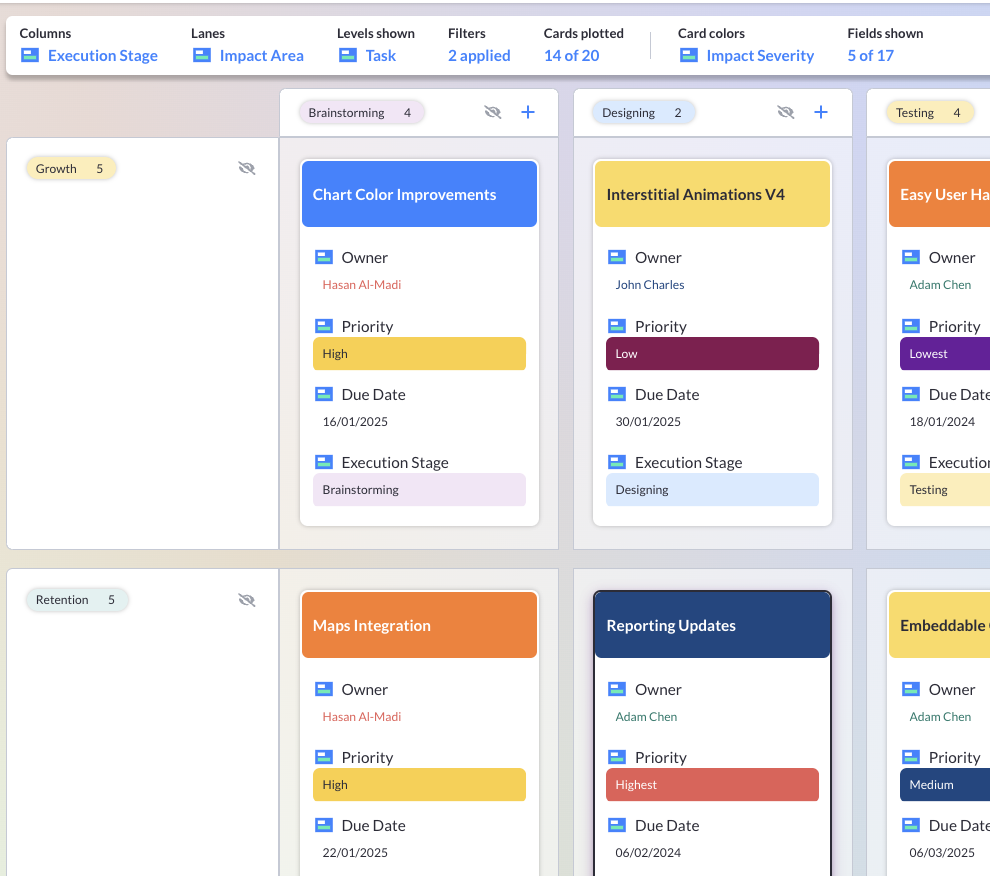Viewport: 990px width, 876px height.
Task: Add a card to the Brainstorming column
Action: point(528,112)
